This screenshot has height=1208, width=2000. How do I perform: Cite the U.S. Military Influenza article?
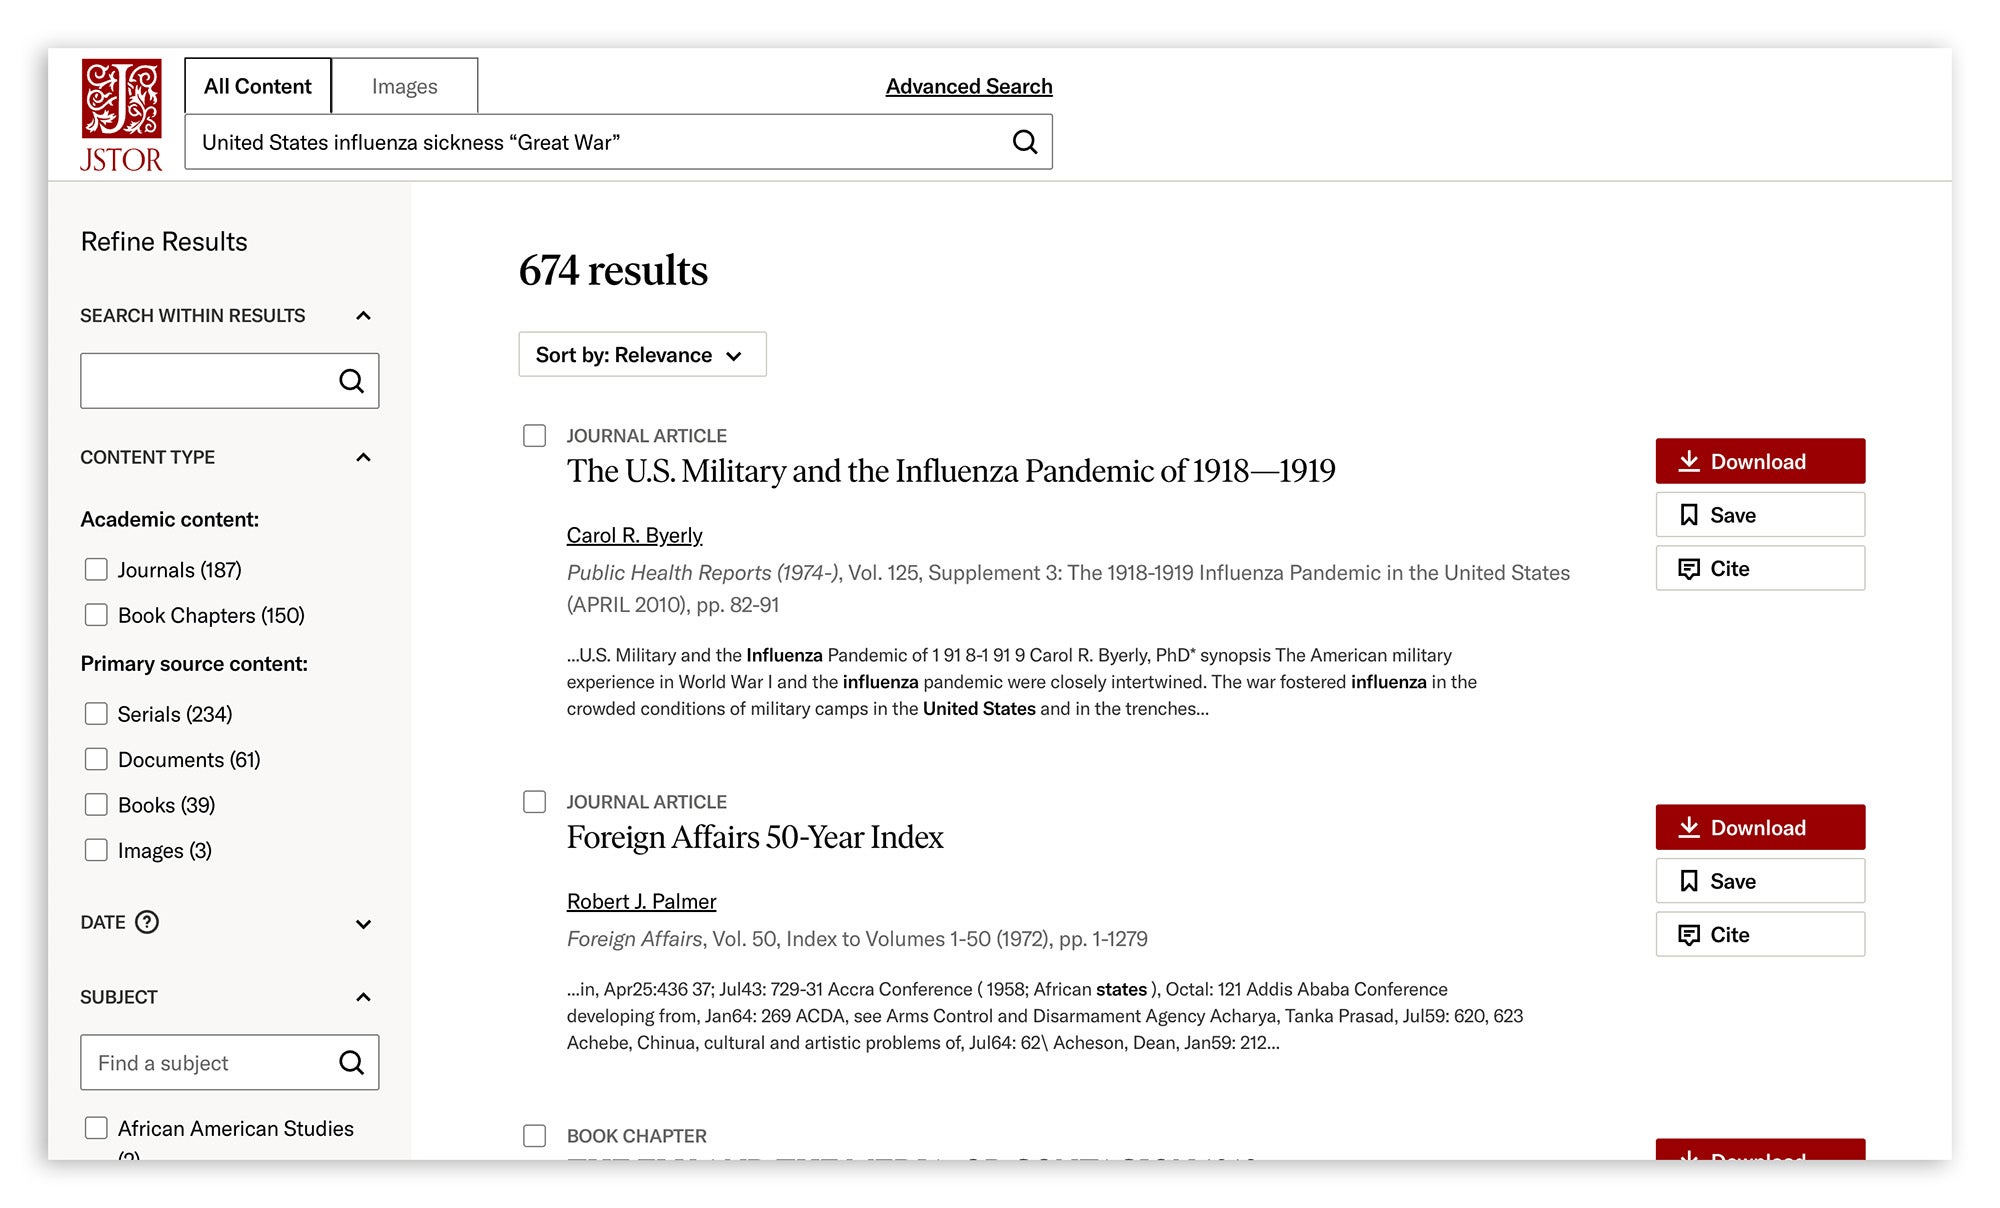click(x=1760, y=568)
